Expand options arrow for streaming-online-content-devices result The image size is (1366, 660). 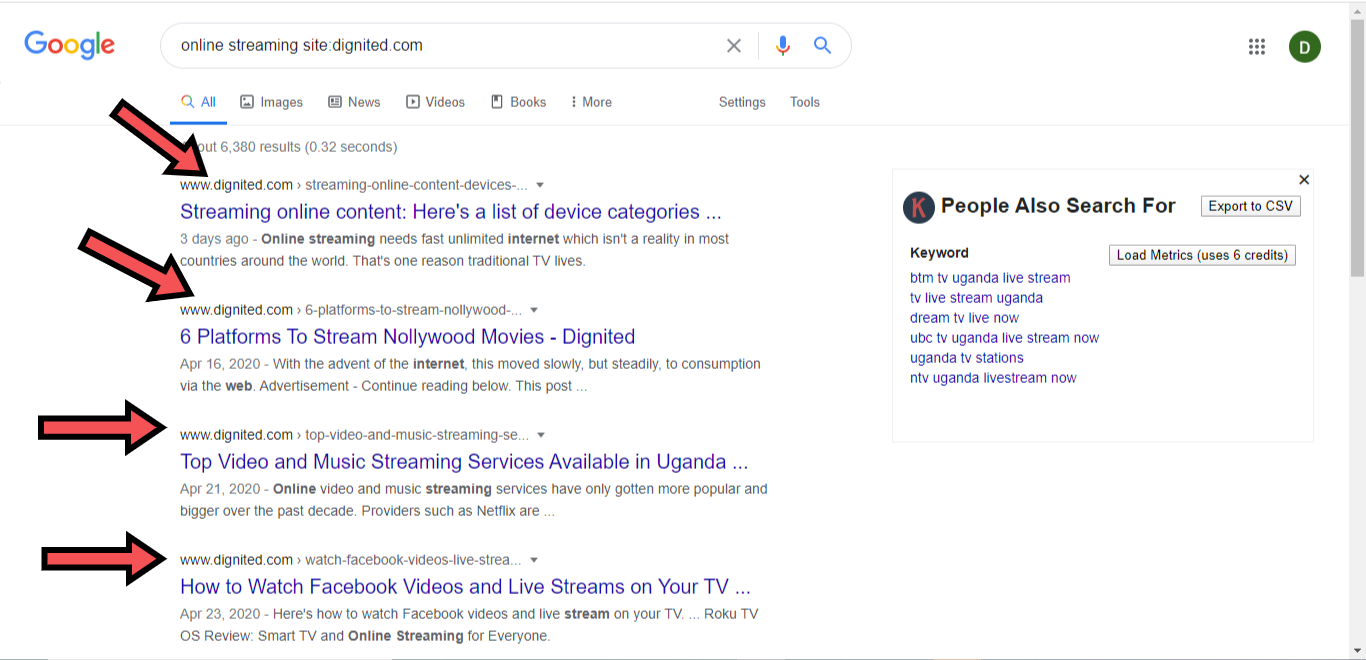pos(540,185)
